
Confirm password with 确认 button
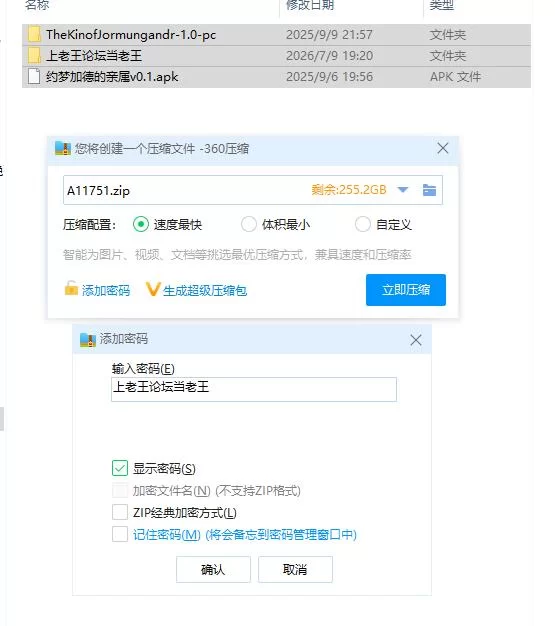[213, 569]
